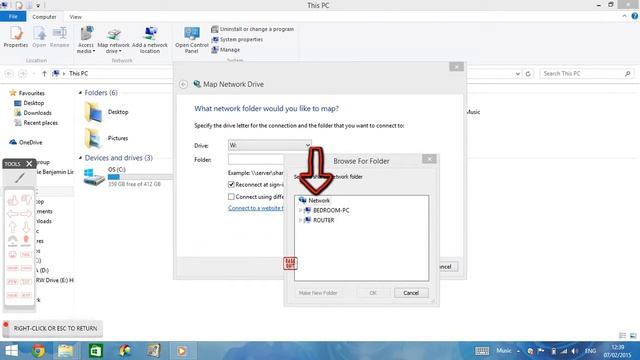Select thumbs-up stamp in TOOLS panel
Image resolution: width=640 pixels, height=360 pixels.
tap(13, 200)
